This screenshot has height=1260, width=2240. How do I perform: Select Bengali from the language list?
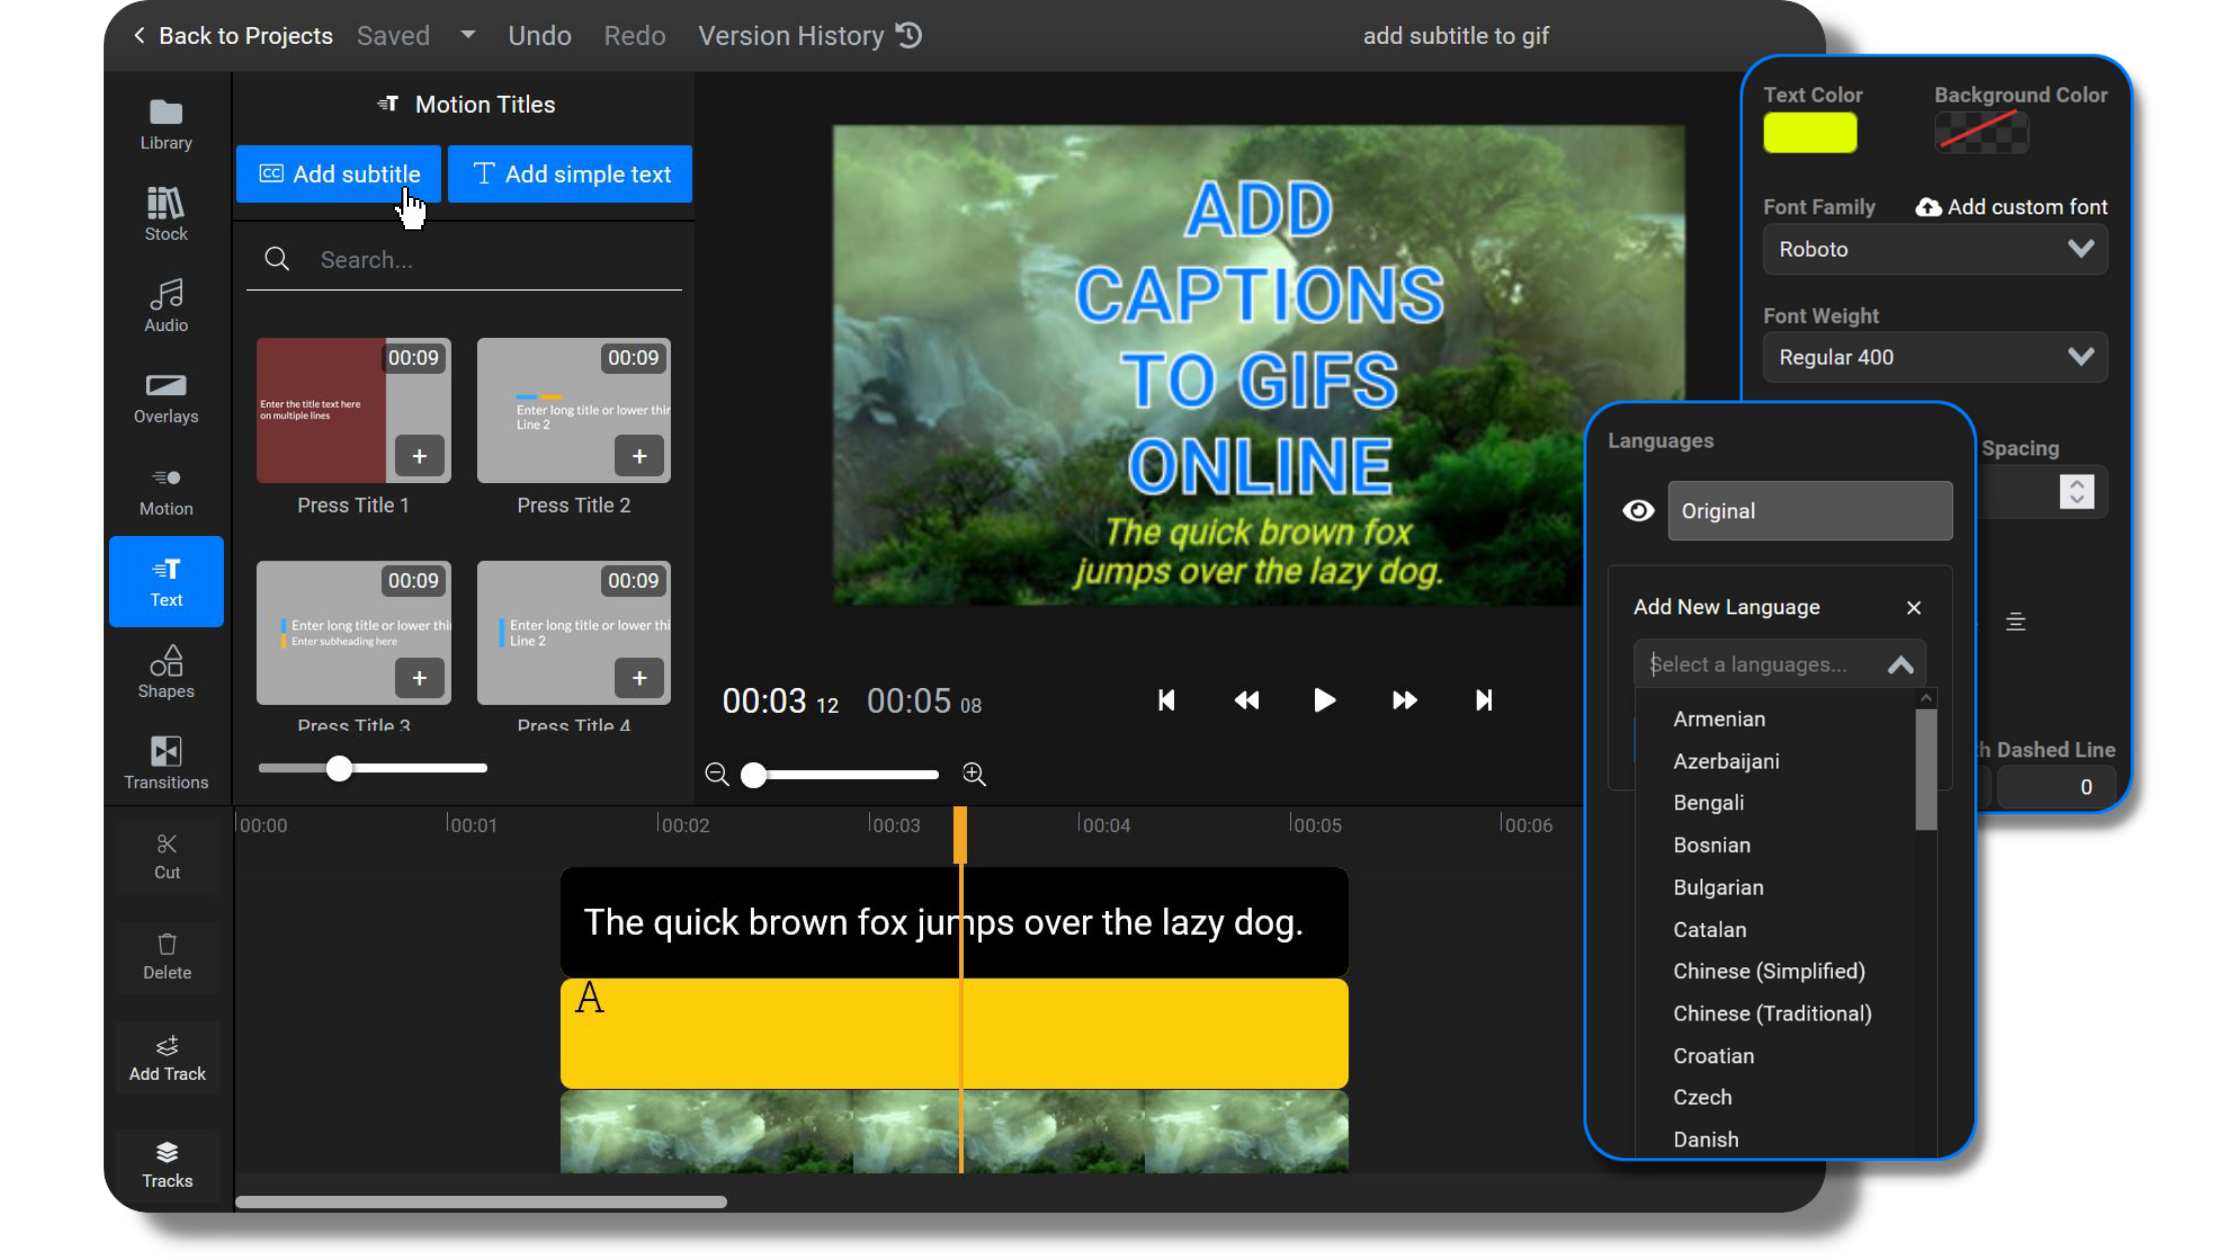[1708, 803]
